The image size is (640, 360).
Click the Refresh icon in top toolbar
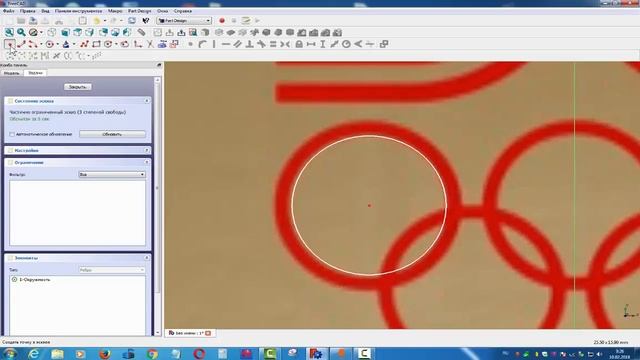pyautogui.click(x=132, y=20)
